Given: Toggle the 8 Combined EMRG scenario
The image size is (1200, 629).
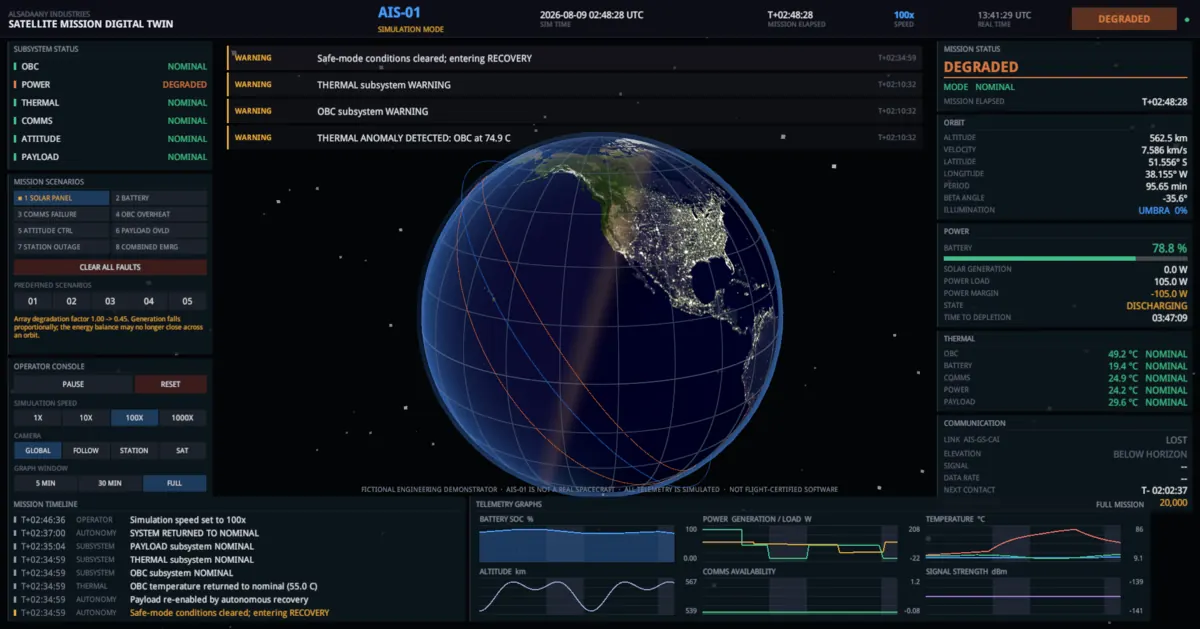Looking at the screenshot, I should pyautogui.click(x=159, y=246).
